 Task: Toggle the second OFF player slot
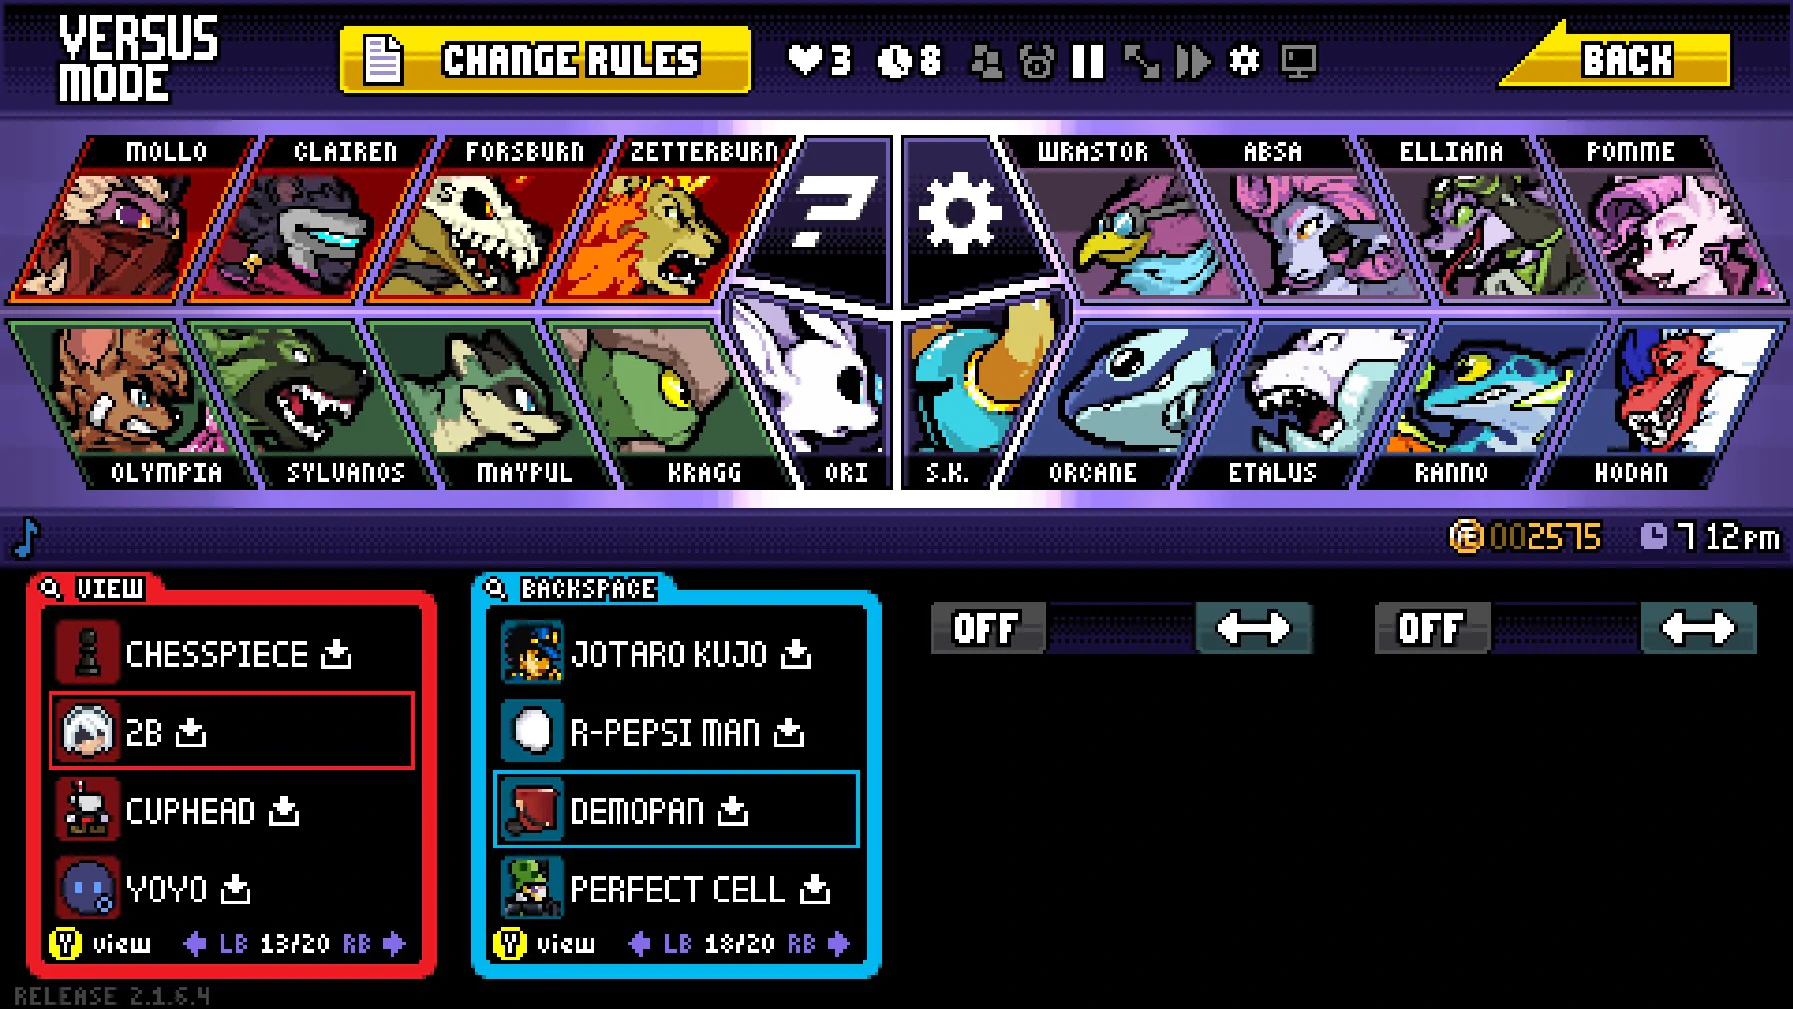click(x=1432, y=628)
